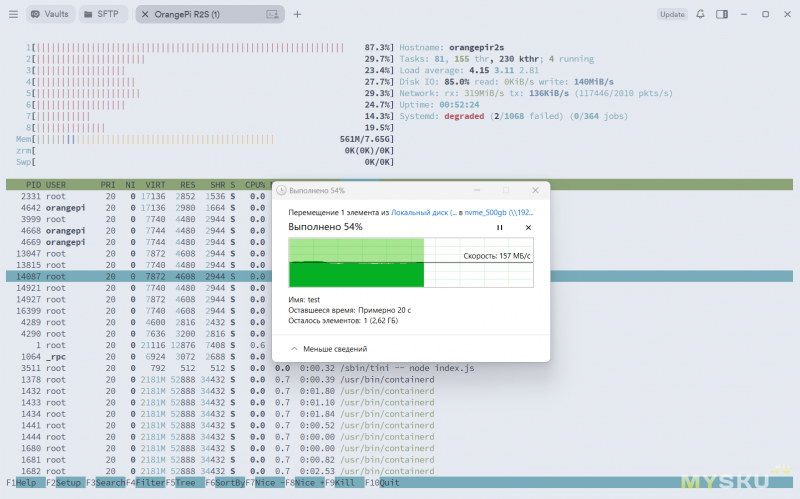Image resolution: width=800 pixels, height=499 pixels.
Task: Click the Disk IO 85.0% line
Action: click(x=506, y=82)
